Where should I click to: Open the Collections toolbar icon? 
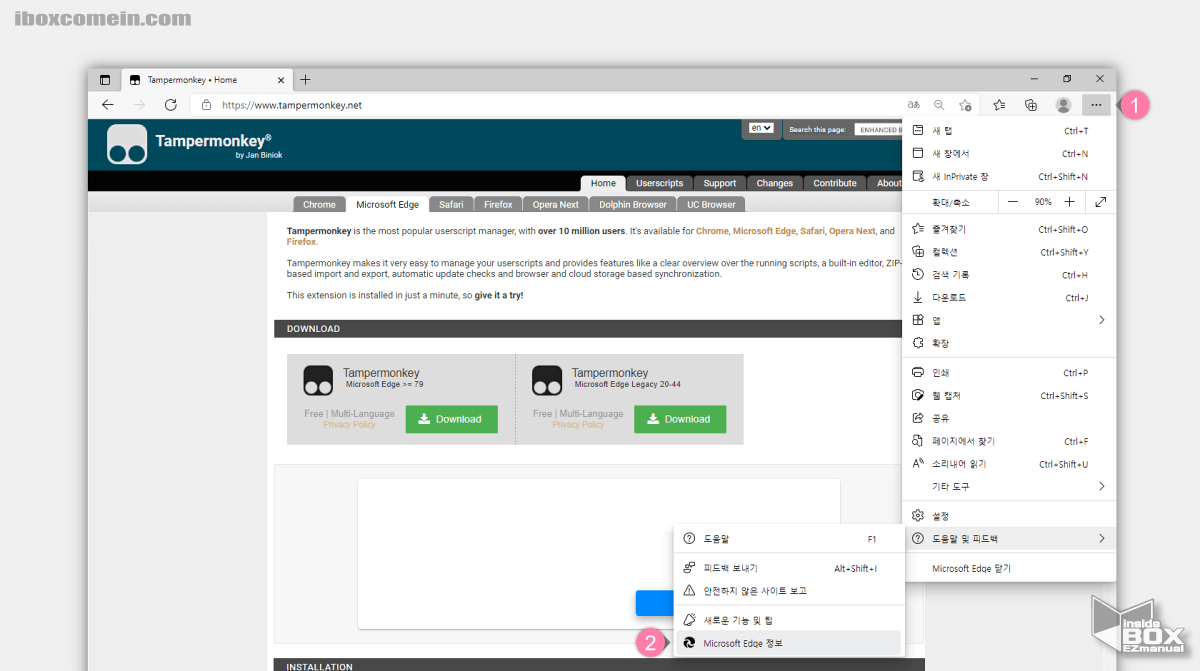point(1031,105)
